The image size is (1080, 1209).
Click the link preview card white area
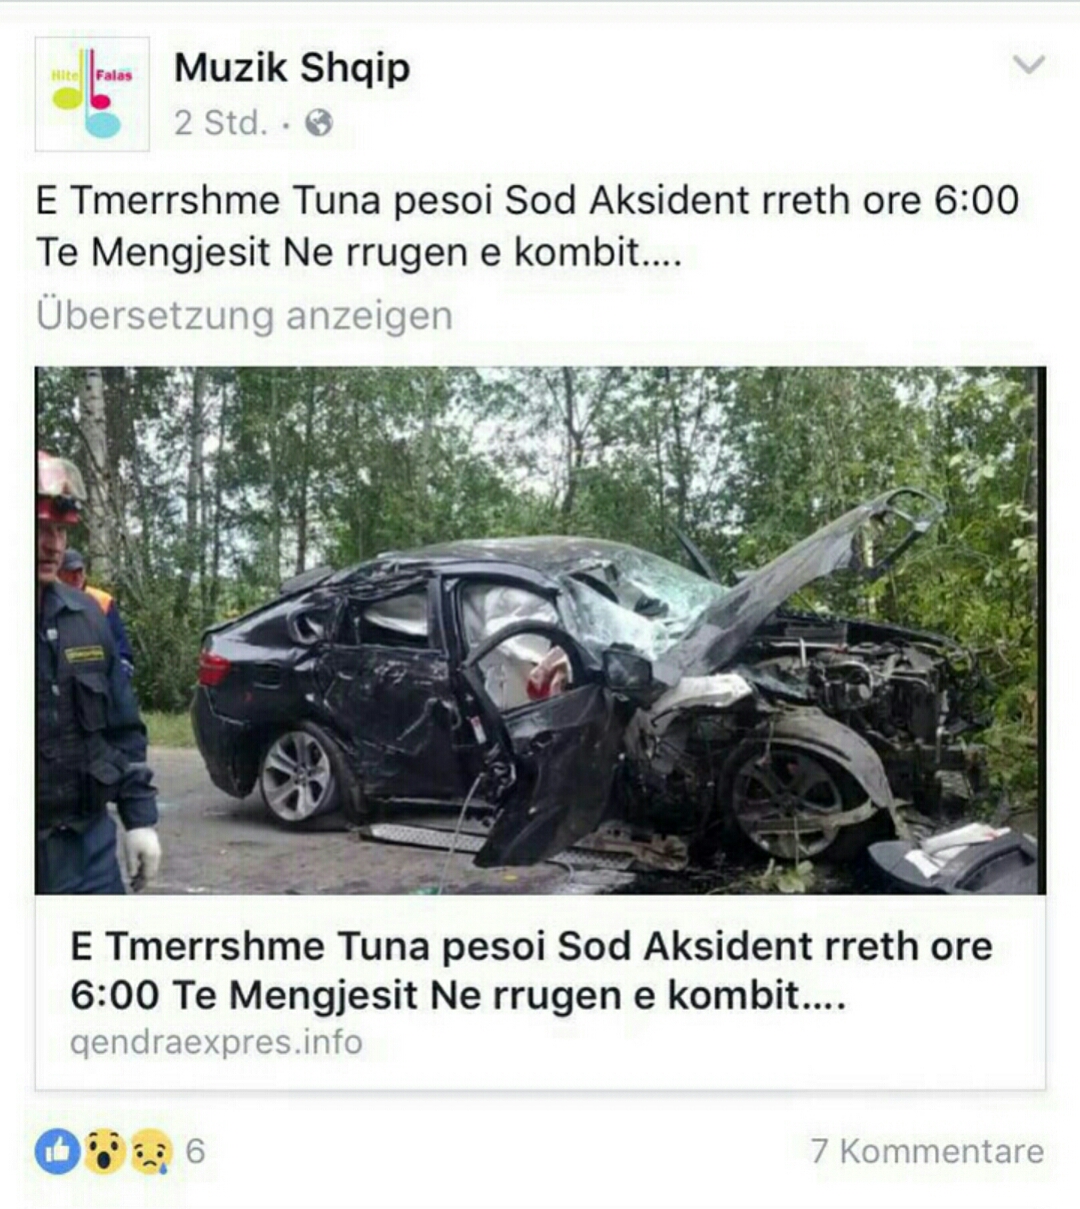click(x=540, y=992)
